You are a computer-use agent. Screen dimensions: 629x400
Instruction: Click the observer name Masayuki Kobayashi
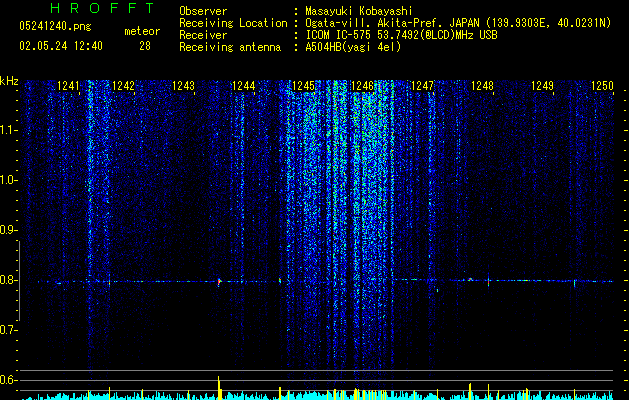tap(359, 11)
